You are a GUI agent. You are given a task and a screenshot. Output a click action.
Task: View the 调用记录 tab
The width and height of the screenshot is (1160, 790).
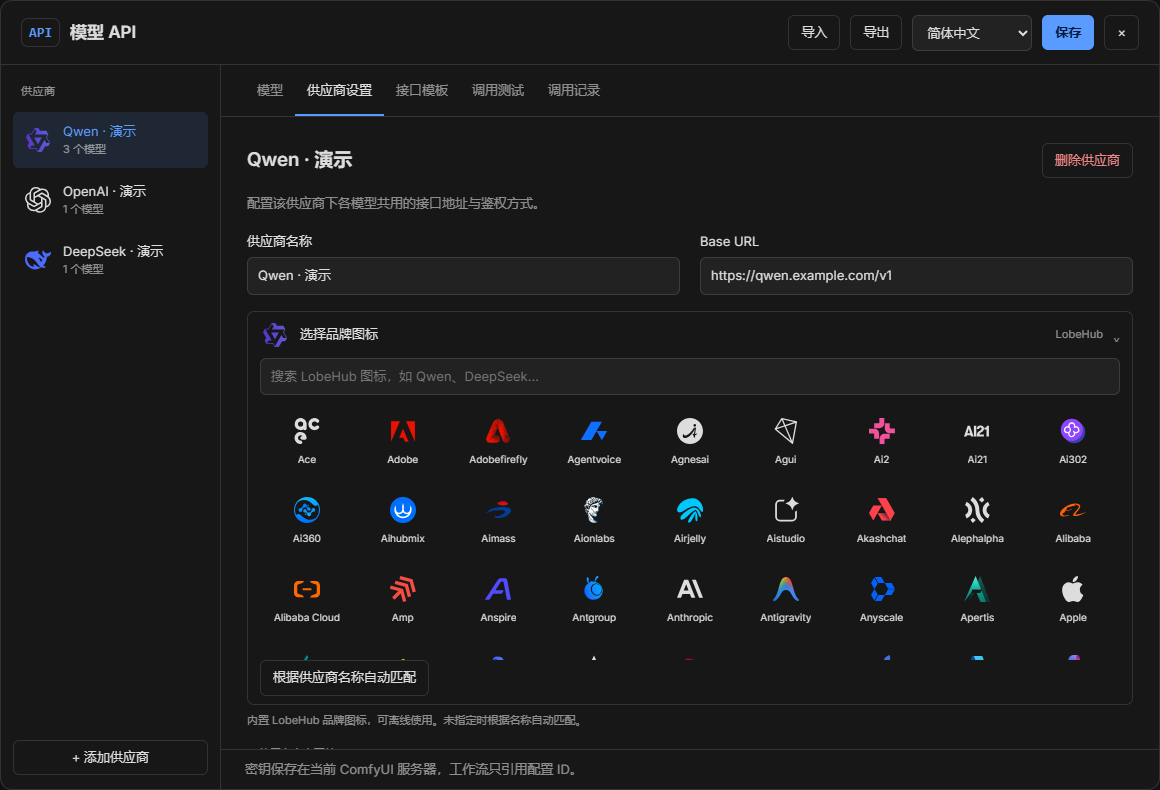[573, 90]
